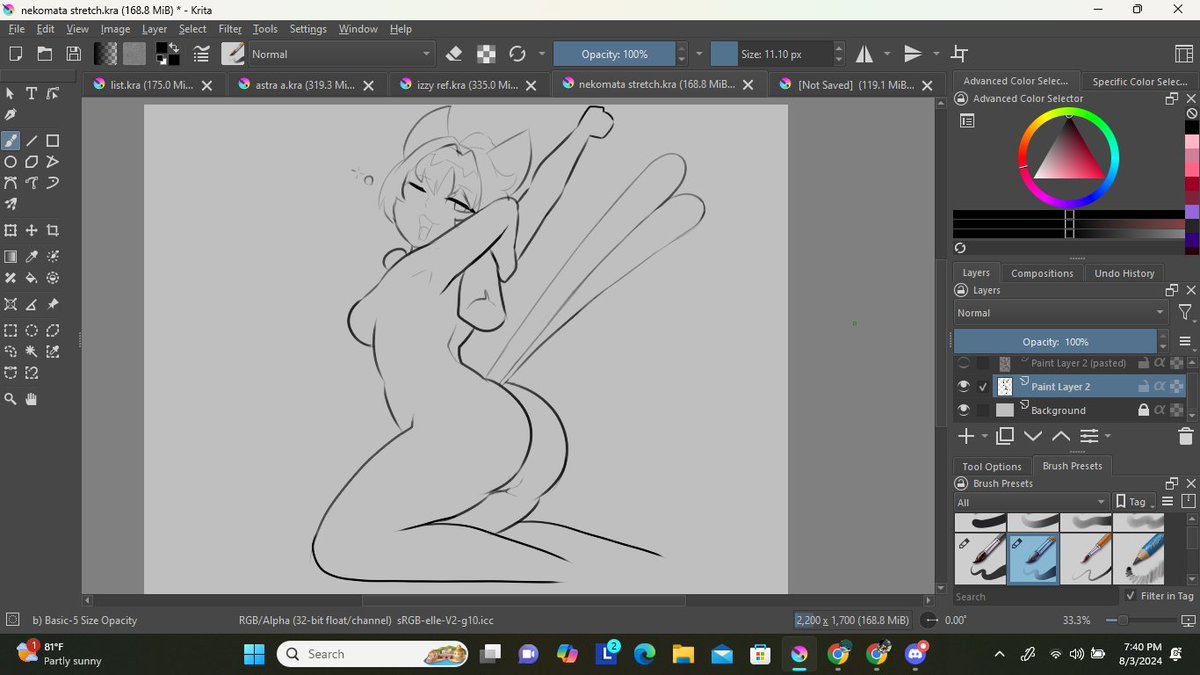Screen dimensions: 1200x675
Task: Select the Bezier Curve tool
Action: [x=11, y=183]
